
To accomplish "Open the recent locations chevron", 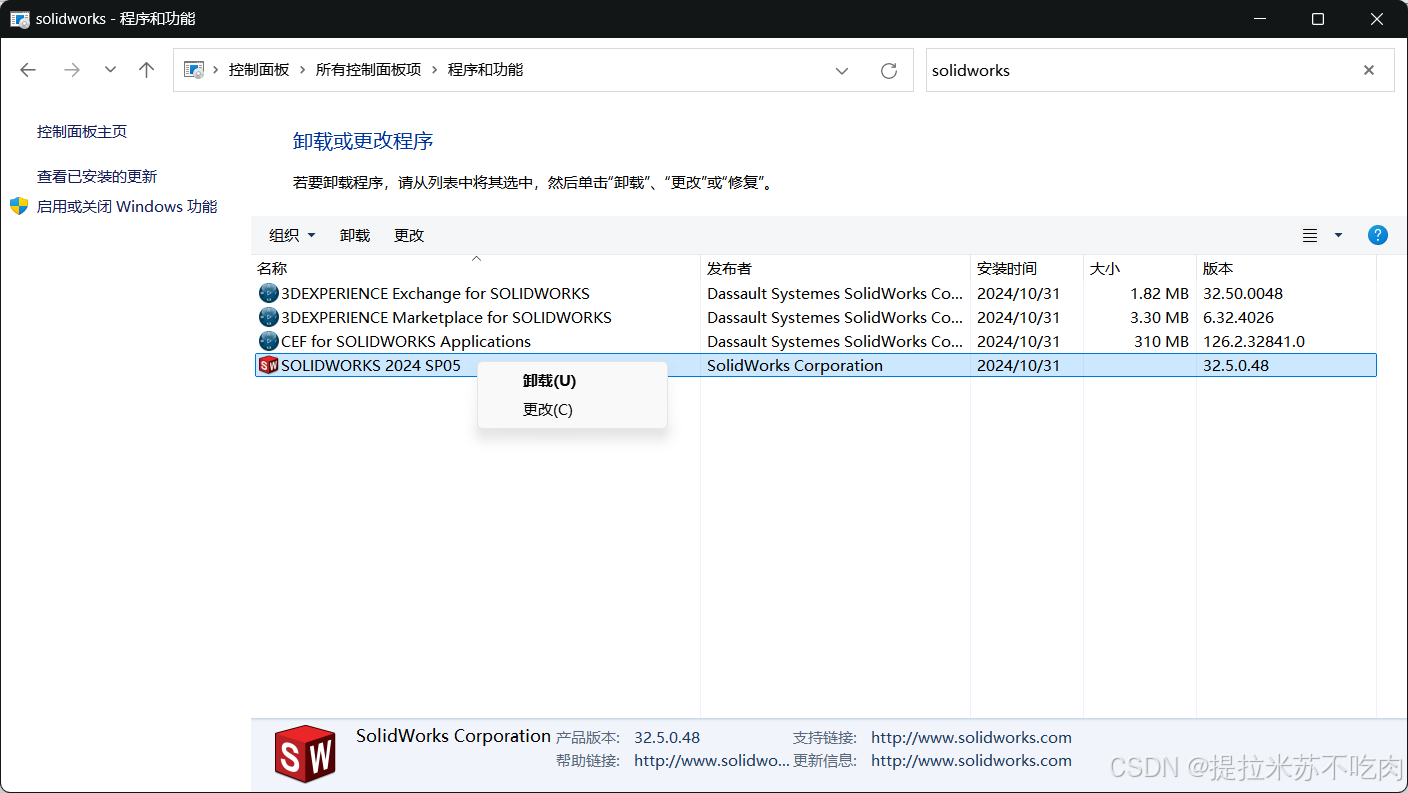I will point(110,70).
